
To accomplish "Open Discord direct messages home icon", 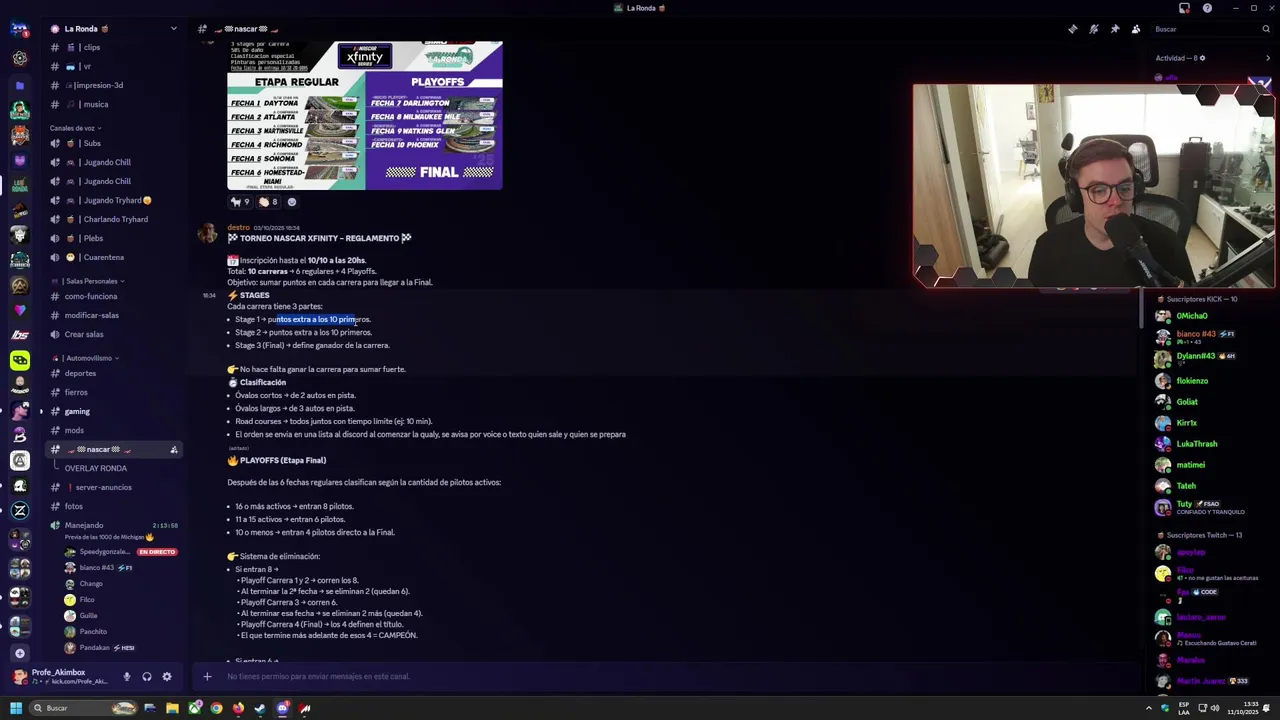I will pyautogui.click(x=20, y=29).
